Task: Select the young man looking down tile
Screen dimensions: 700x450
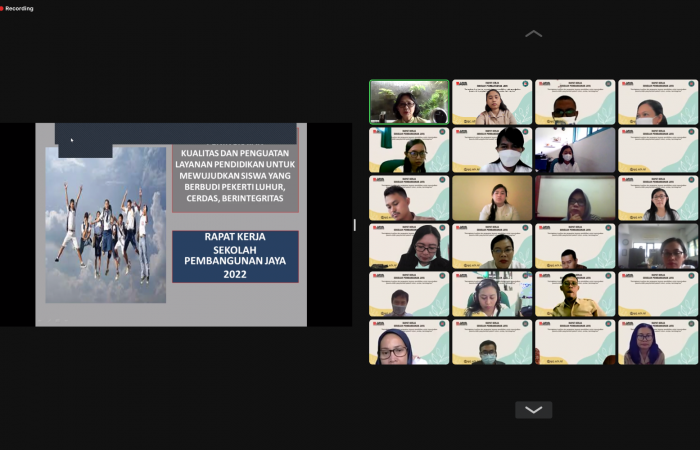Action: (x=409, y=198)
